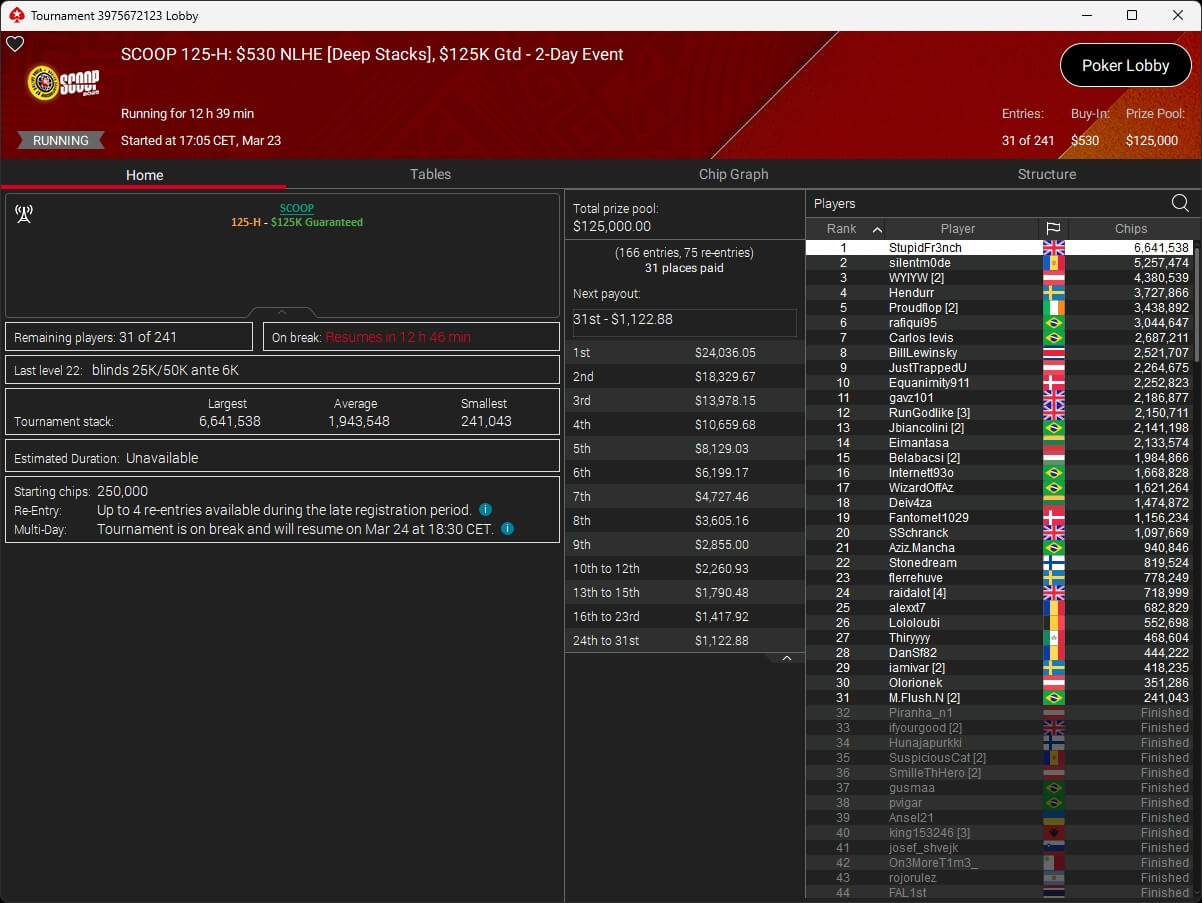Click StupidFr3nch's country flag
The image size is (1202, 903).
coord(1053,248)
